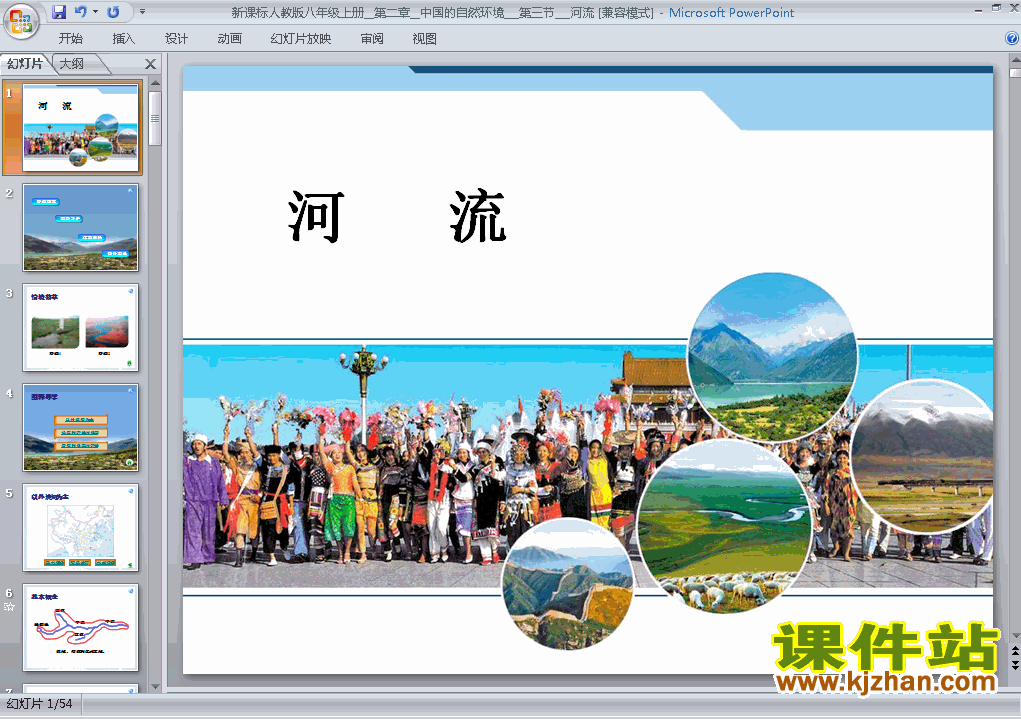Close the slides pane

[150, 64]
